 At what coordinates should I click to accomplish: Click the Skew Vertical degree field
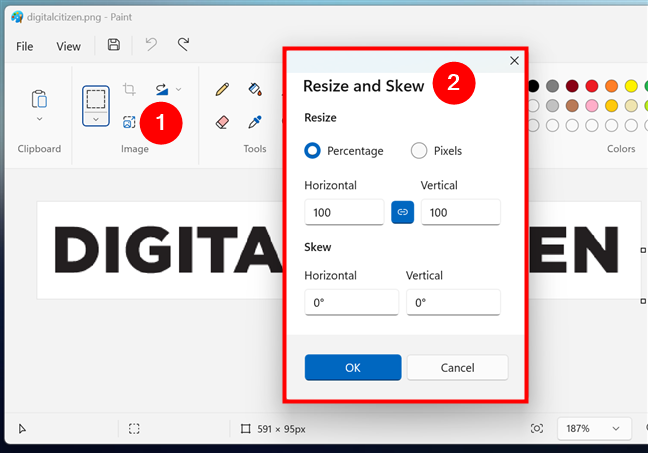tap(453, 302)
